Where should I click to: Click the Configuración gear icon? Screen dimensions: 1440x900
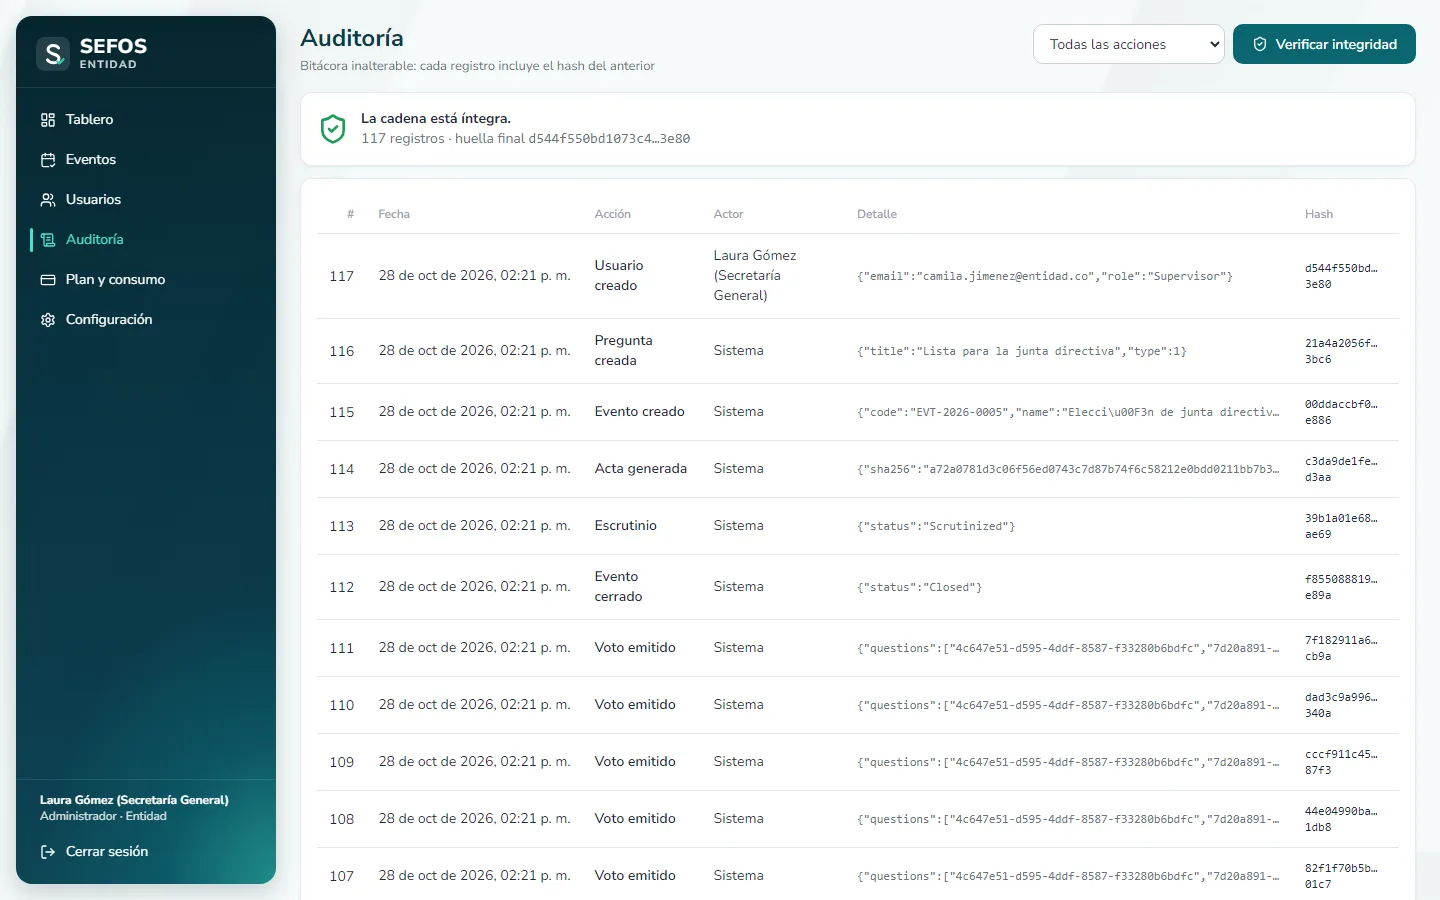(48, 320)
